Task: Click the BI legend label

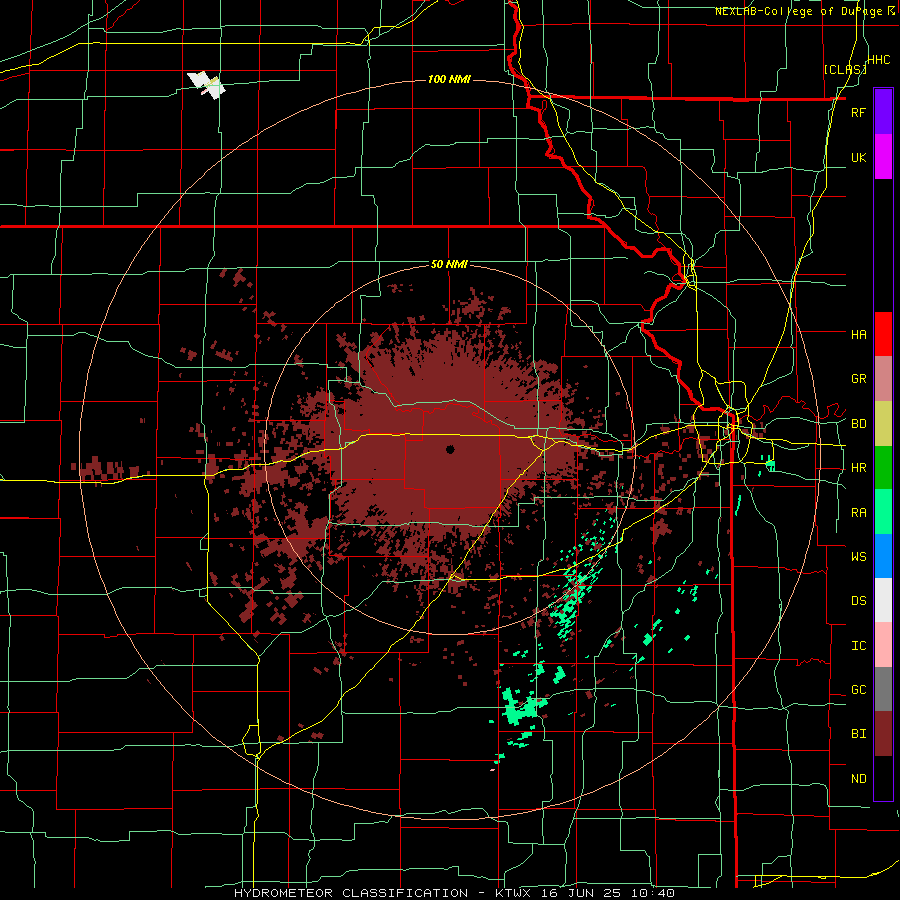Action: [858, 734]
